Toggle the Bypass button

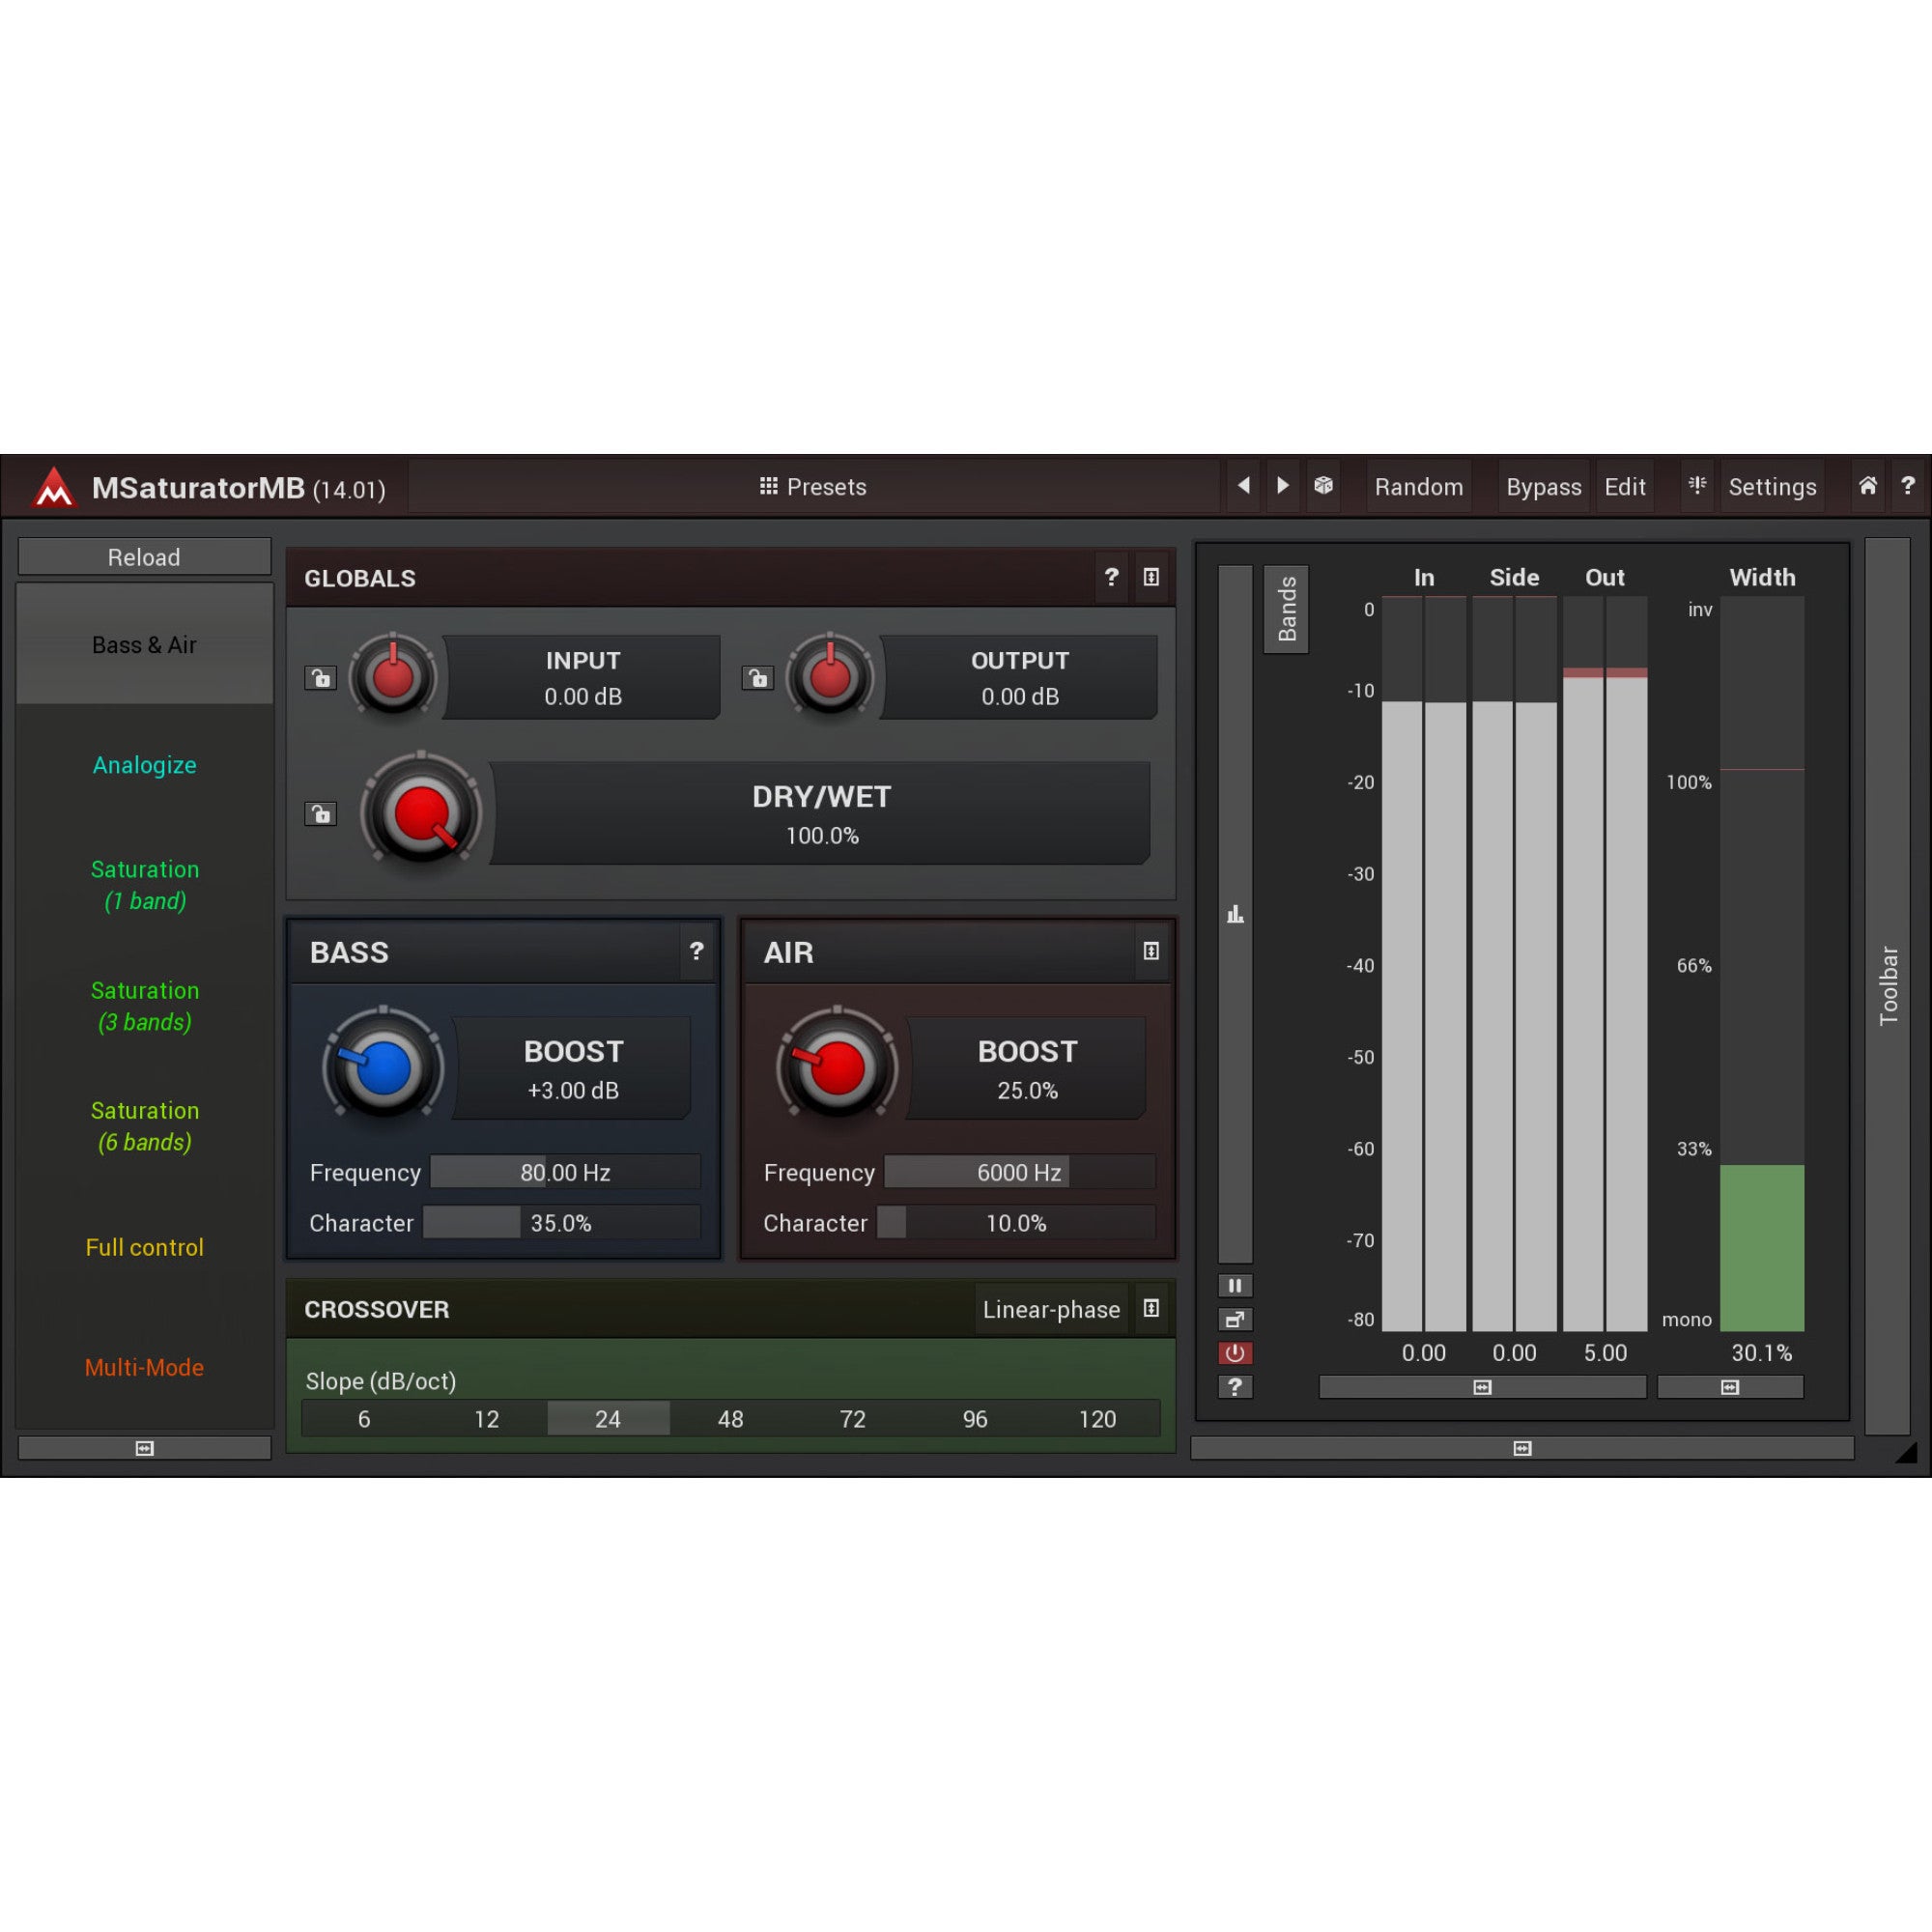pos(1543,487)
